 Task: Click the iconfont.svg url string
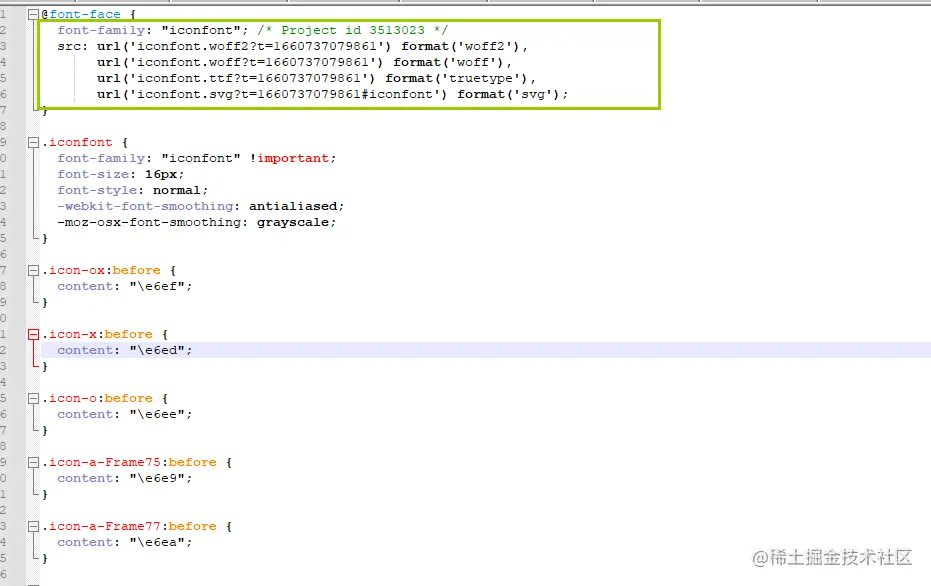click(x=284, y=94)
